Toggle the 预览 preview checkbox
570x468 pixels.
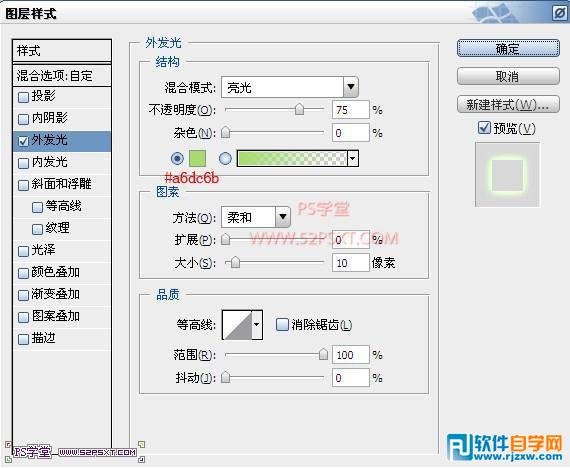pyautogui.click(x=484, y=128)
